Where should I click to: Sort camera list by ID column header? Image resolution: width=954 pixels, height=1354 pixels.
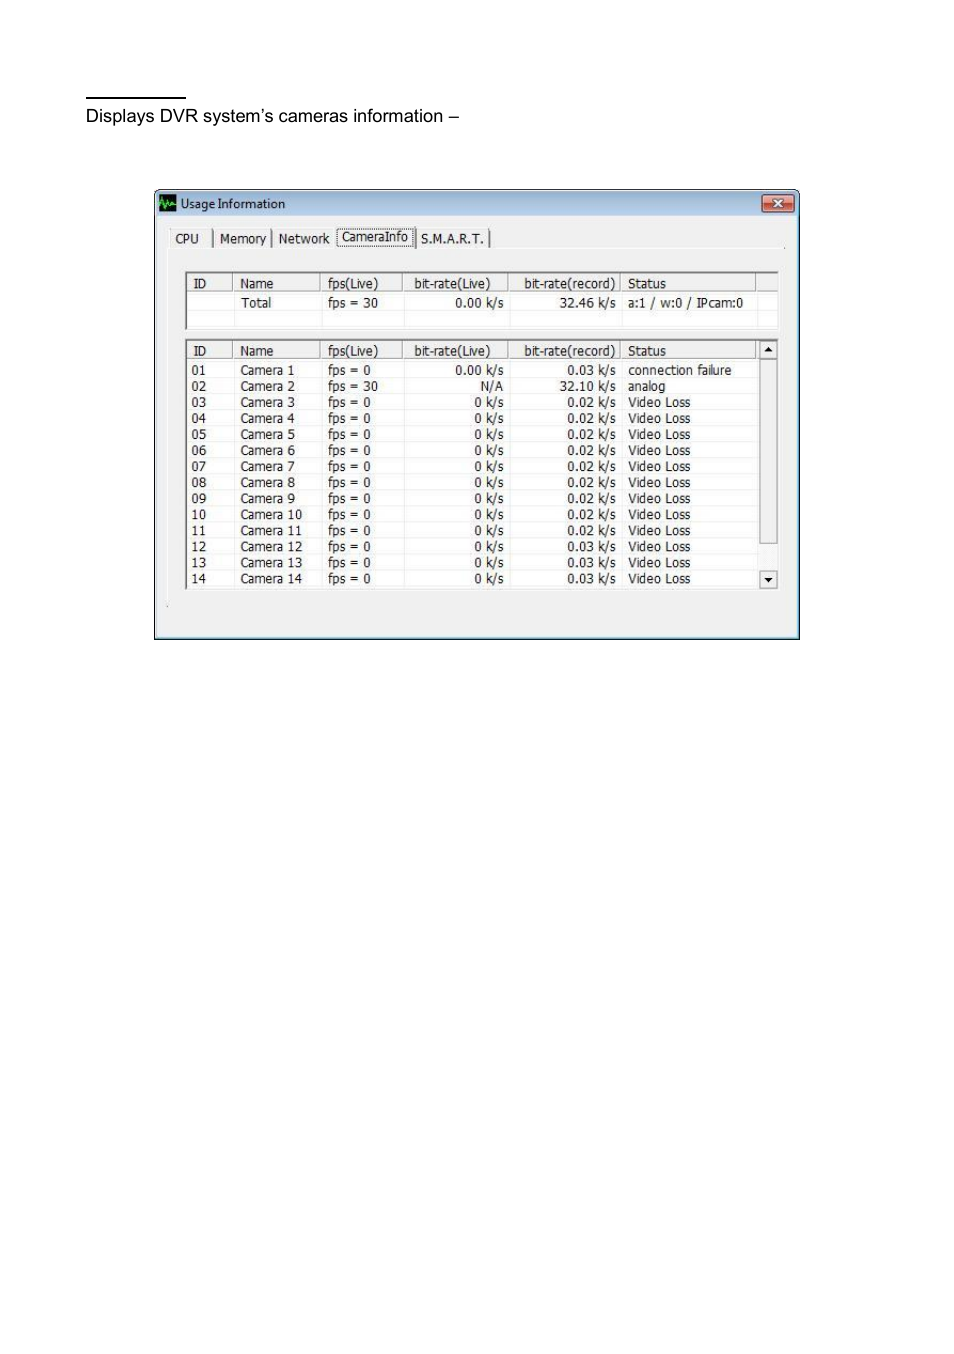pyautogui.click(x=209, y=351)
